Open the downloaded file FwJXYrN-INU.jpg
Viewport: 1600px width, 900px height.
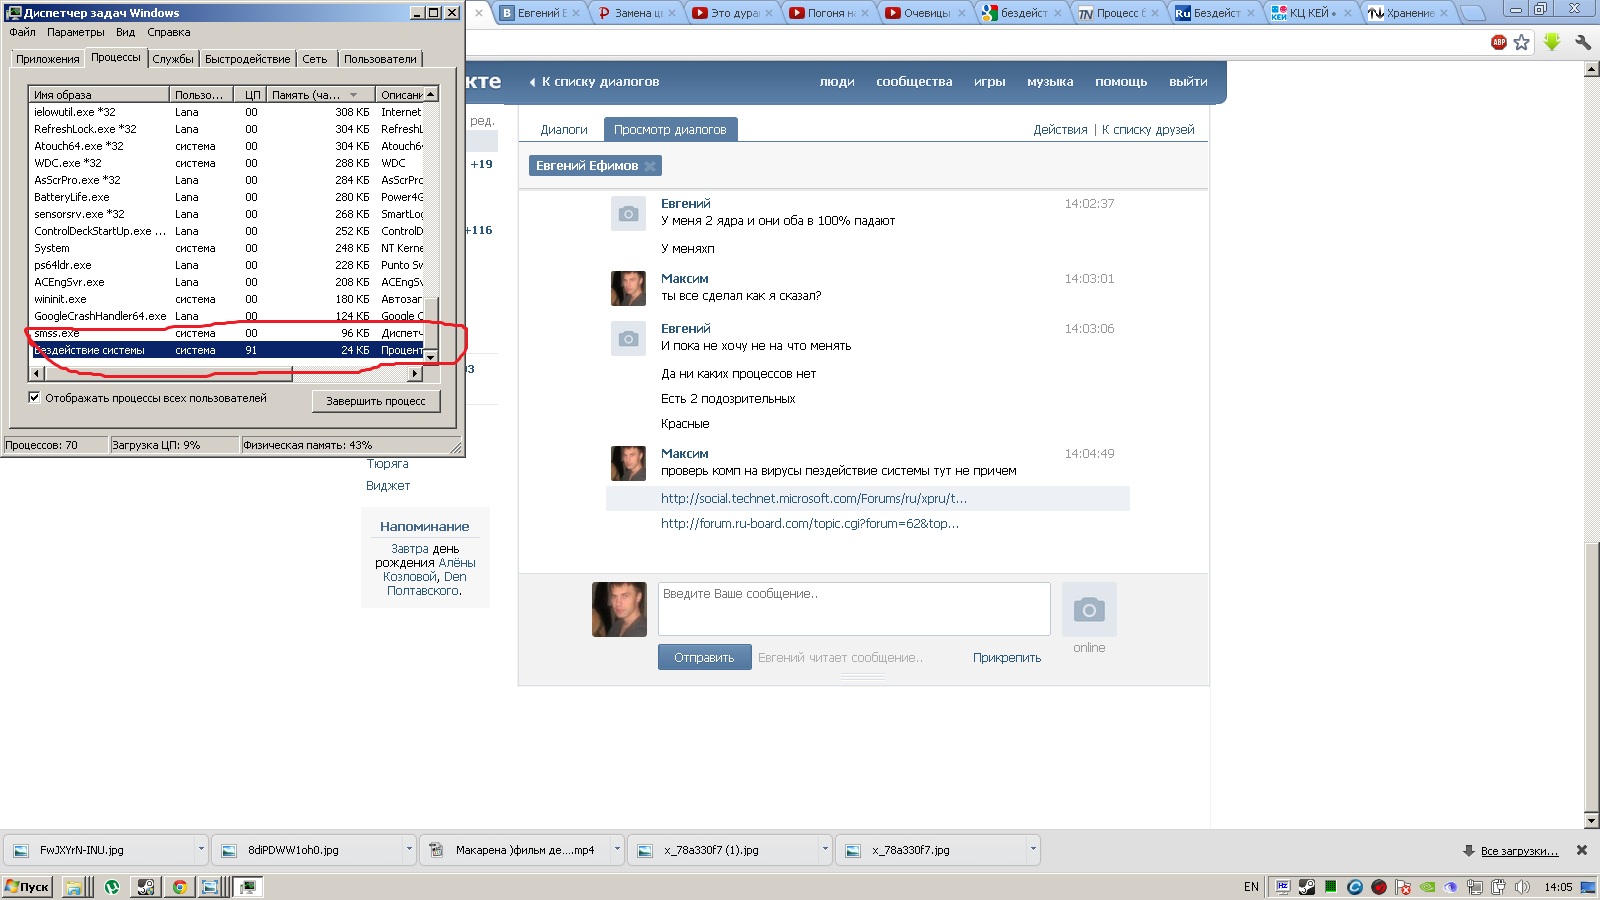pyautogui.click(x=98, y=850)
